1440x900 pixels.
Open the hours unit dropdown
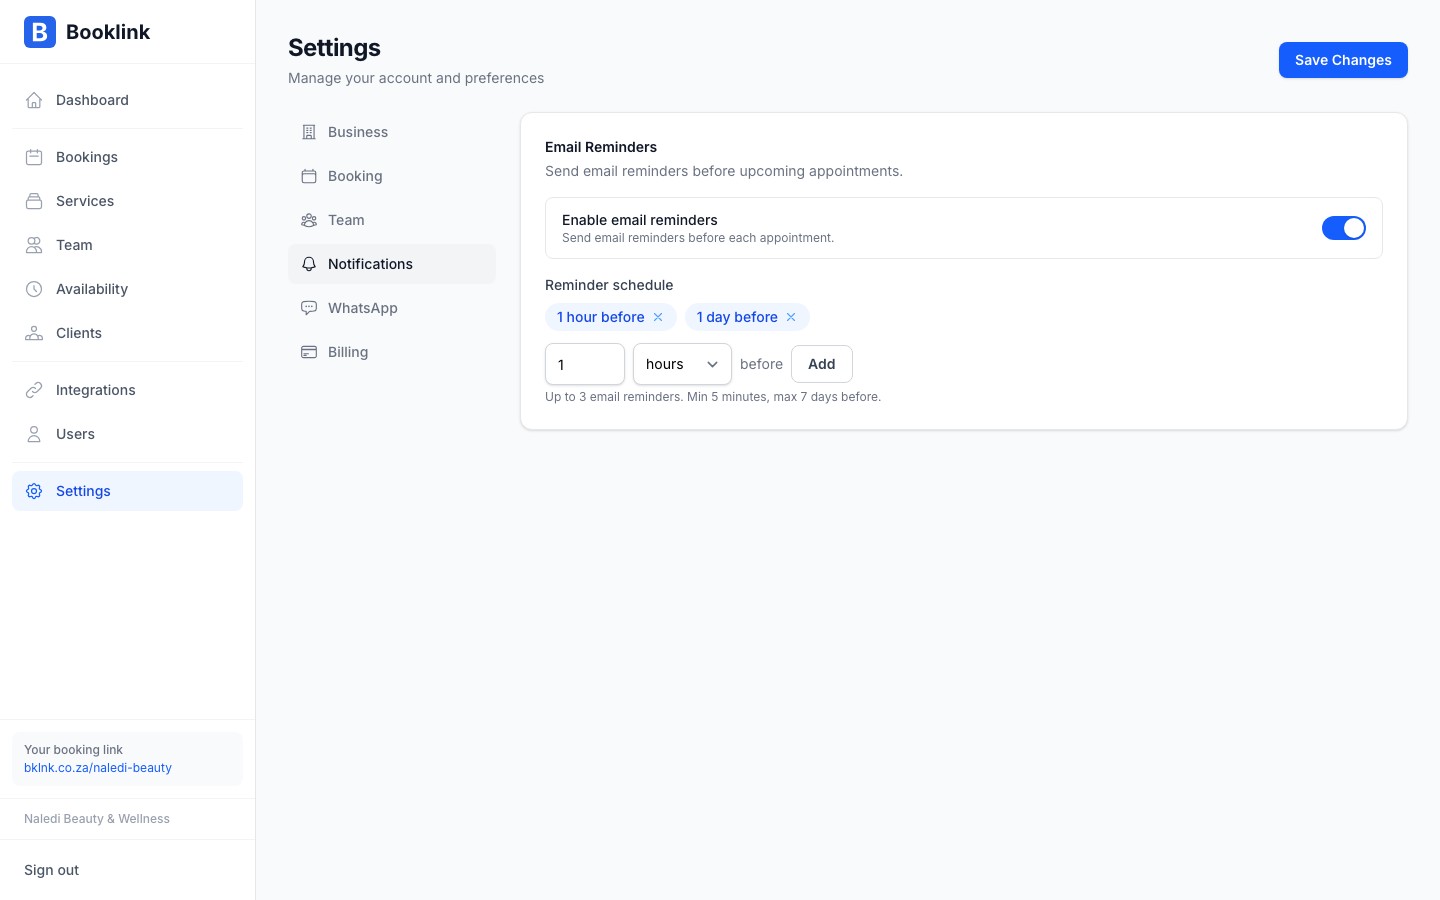(682, 364)
